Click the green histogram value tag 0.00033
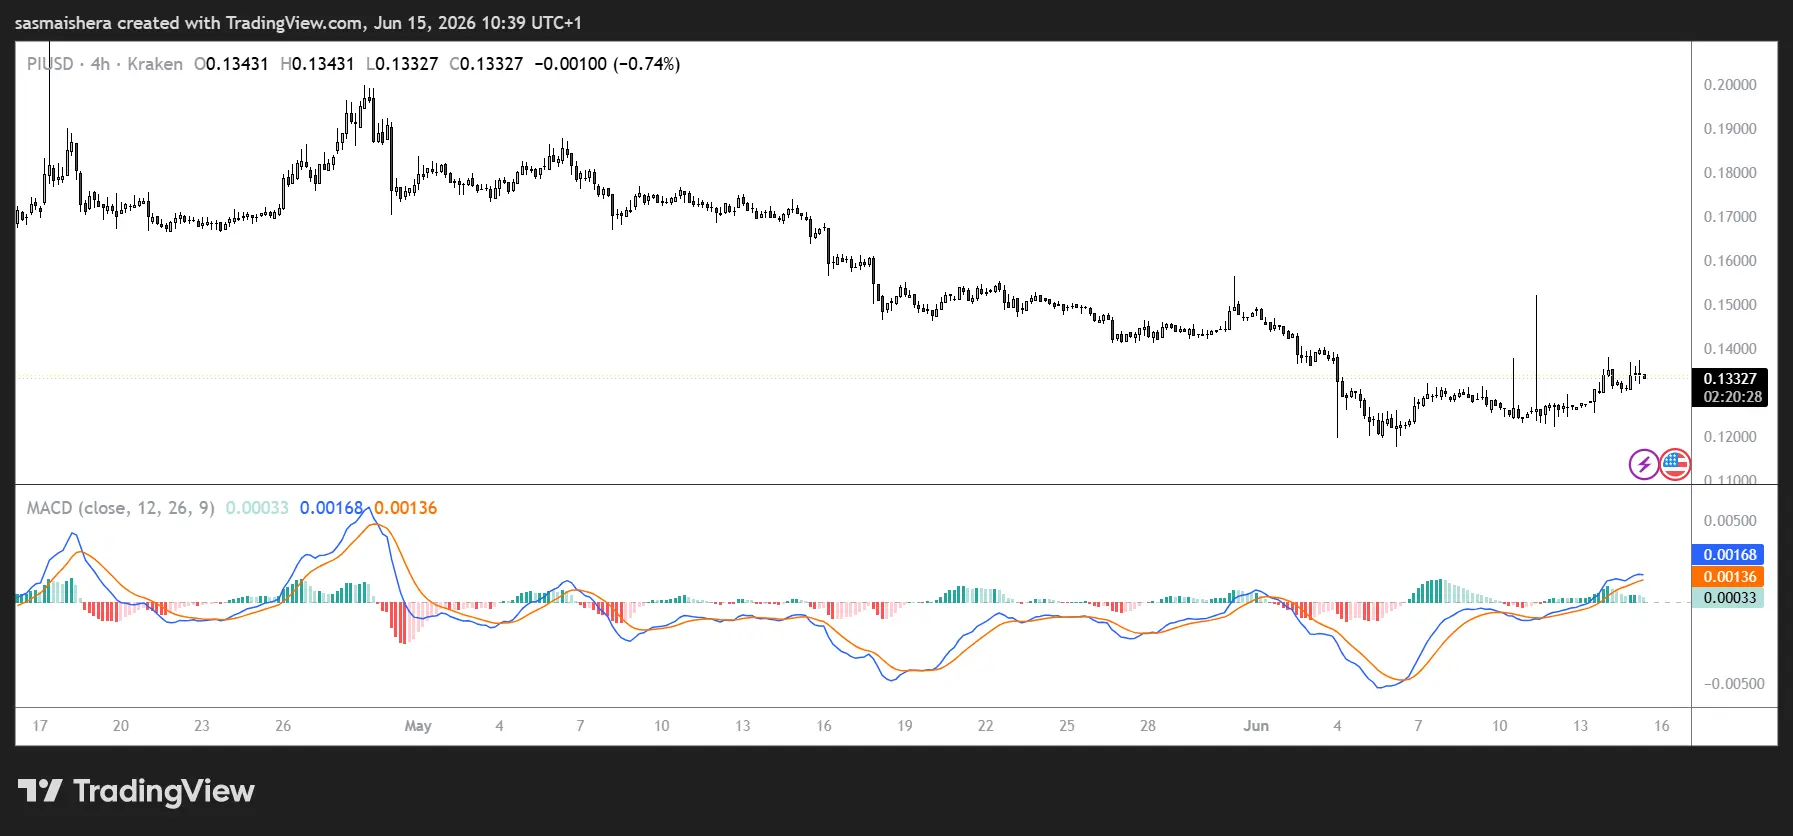 pyautogui.click(x=1729, y=598)
